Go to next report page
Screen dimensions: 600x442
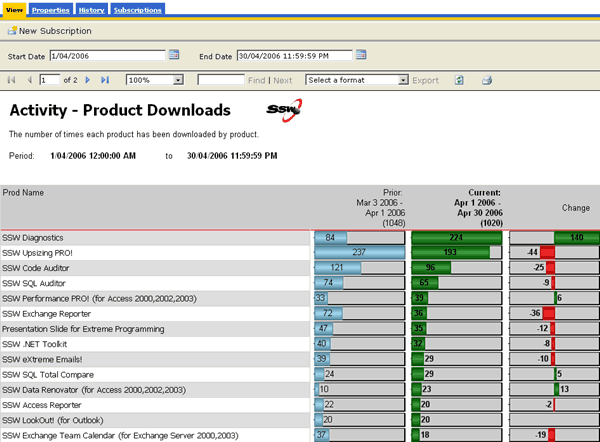click(88, 79)
